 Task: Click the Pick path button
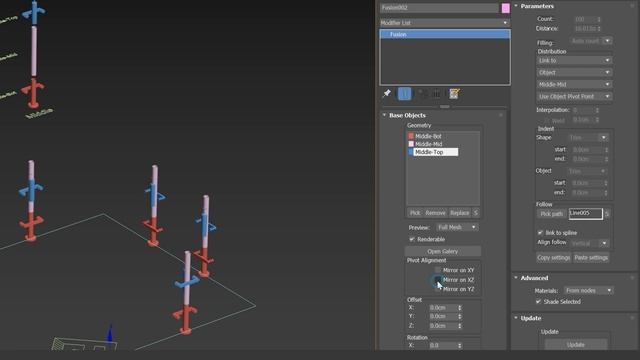551,213
